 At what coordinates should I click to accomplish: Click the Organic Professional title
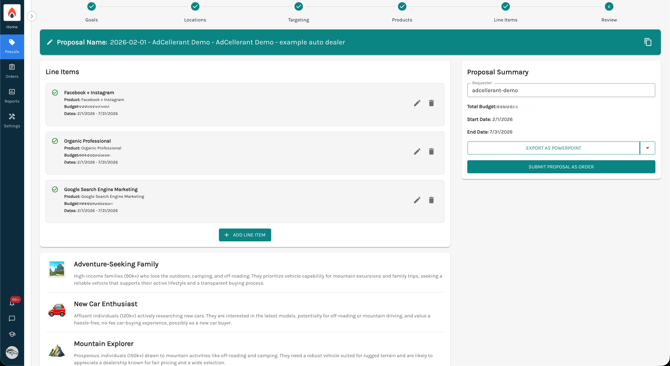[87, 141]
